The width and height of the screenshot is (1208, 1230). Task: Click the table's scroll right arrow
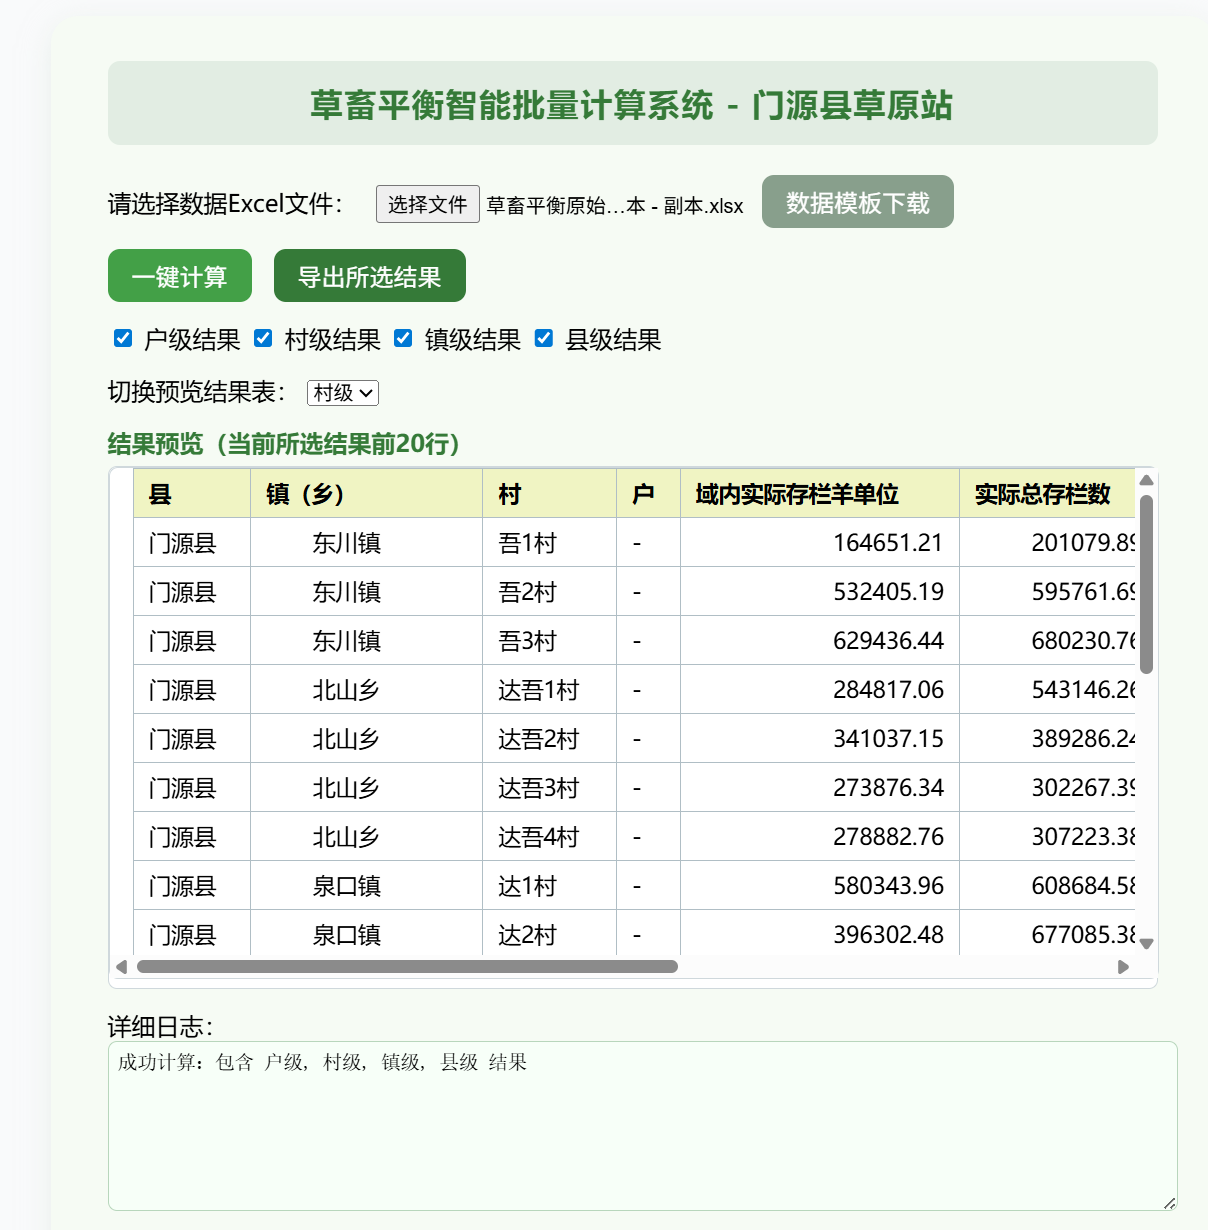1123,967
